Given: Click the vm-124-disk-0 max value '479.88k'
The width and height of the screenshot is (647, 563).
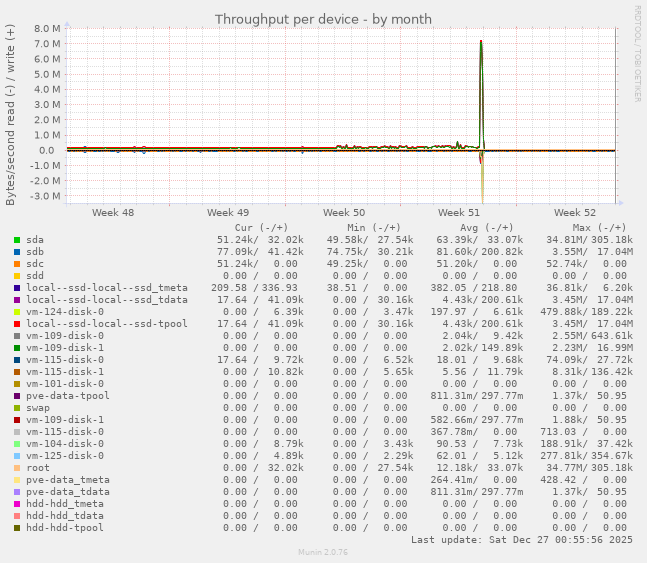Looking at the screenshot, I should point(562,312).
